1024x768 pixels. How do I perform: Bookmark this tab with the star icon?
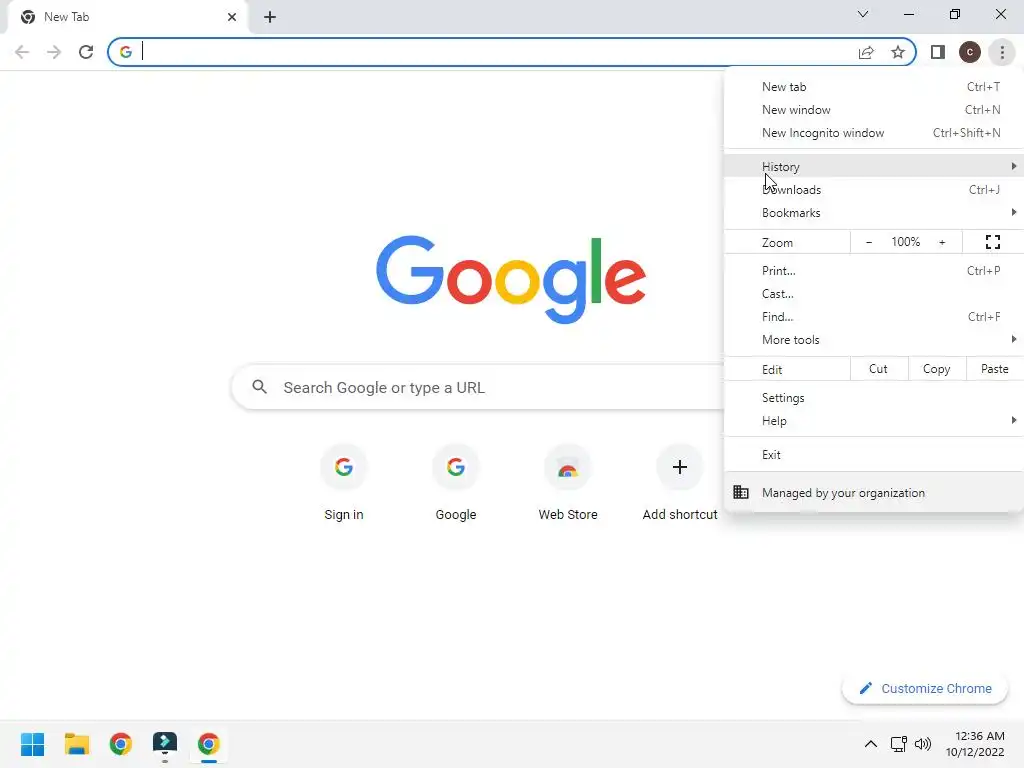(x=898, y=52)
